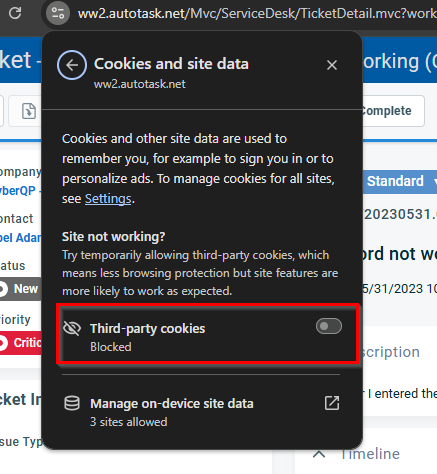
Task: Click the database icon for on-device site data
Action: pyautogui.click(x=72, y=403)
